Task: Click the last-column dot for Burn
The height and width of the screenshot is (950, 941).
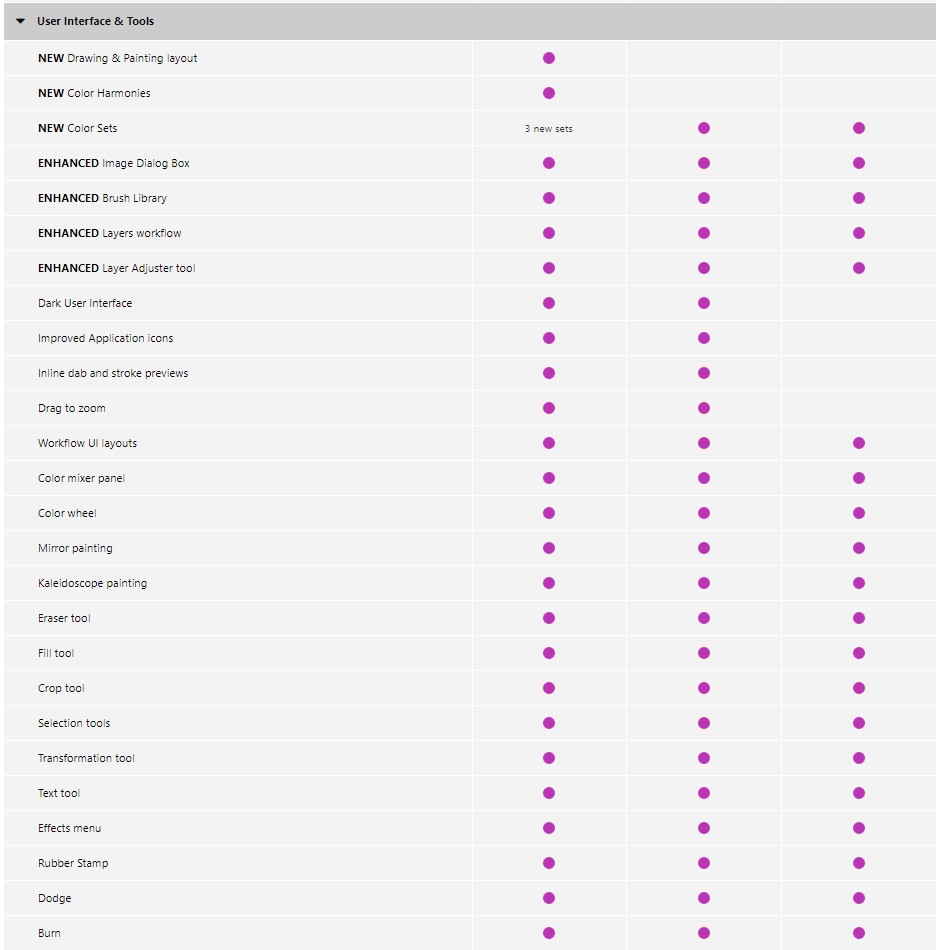Action: coord(859,933)
